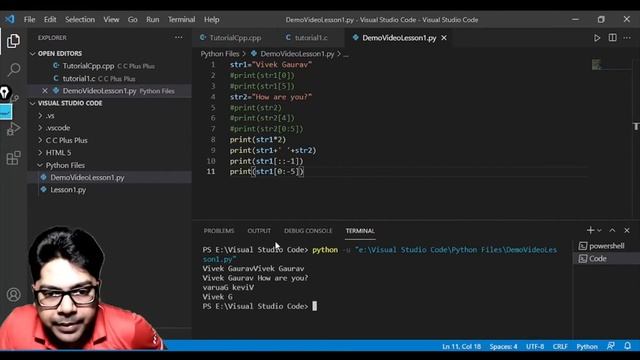The height and width of the screenshot is (360, 640).
Task: Place cursor on code line 8 print(str1*2)
Action: click(x=258, y=140)
